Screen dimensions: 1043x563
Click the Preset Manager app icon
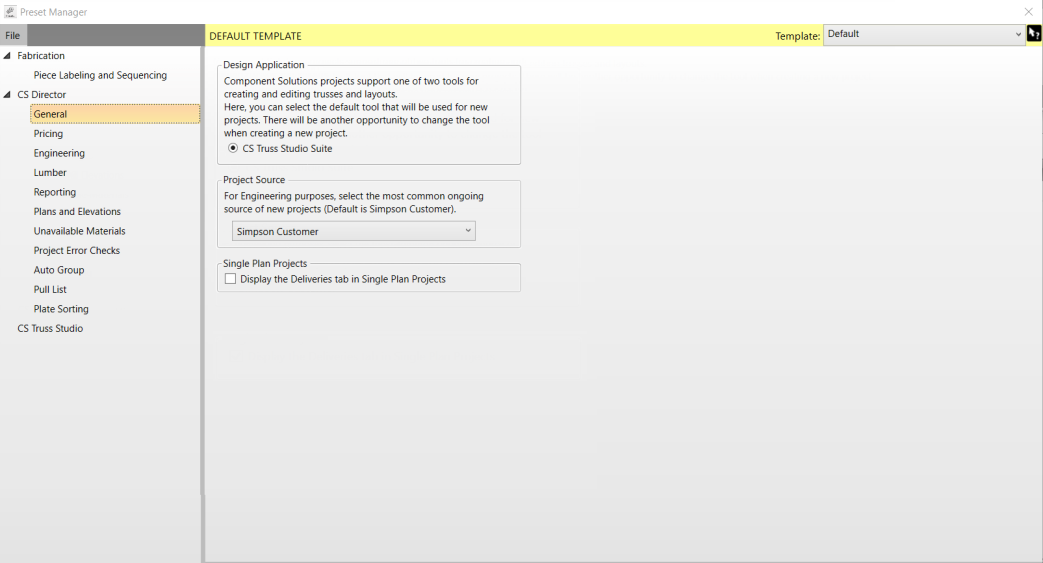tap(10, 12)
